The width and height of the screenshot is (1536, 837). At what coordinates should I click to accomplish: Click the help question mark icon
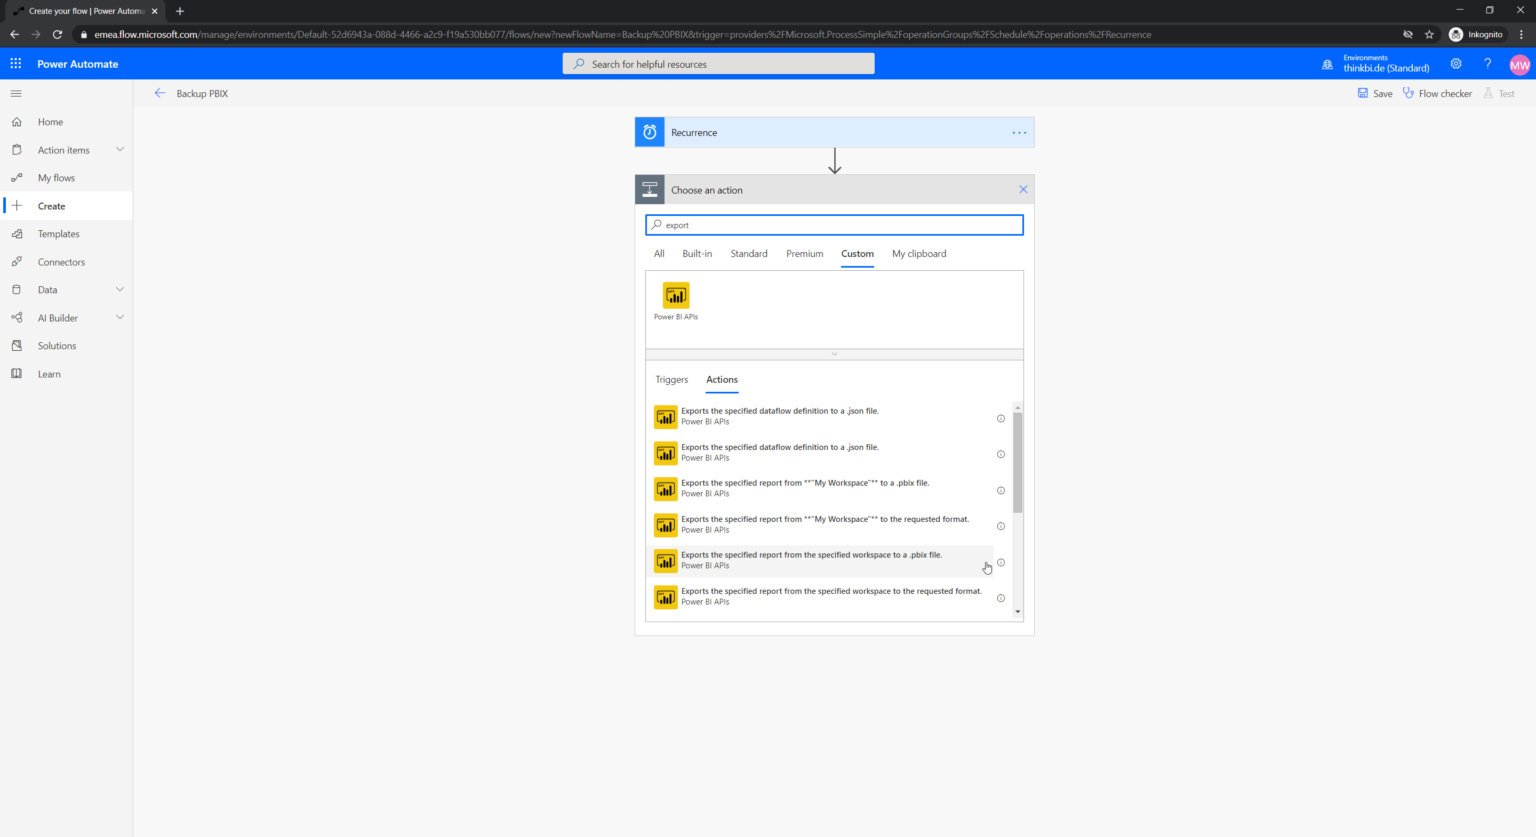[x=1487, y=64]
